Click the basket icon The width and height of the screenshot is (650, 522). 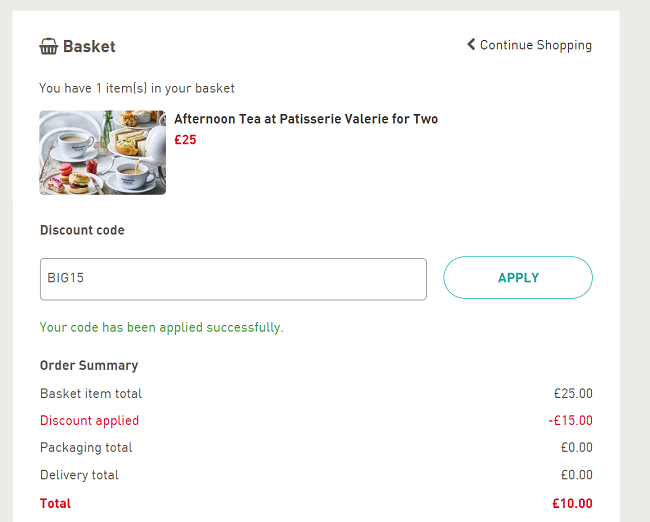48,46
